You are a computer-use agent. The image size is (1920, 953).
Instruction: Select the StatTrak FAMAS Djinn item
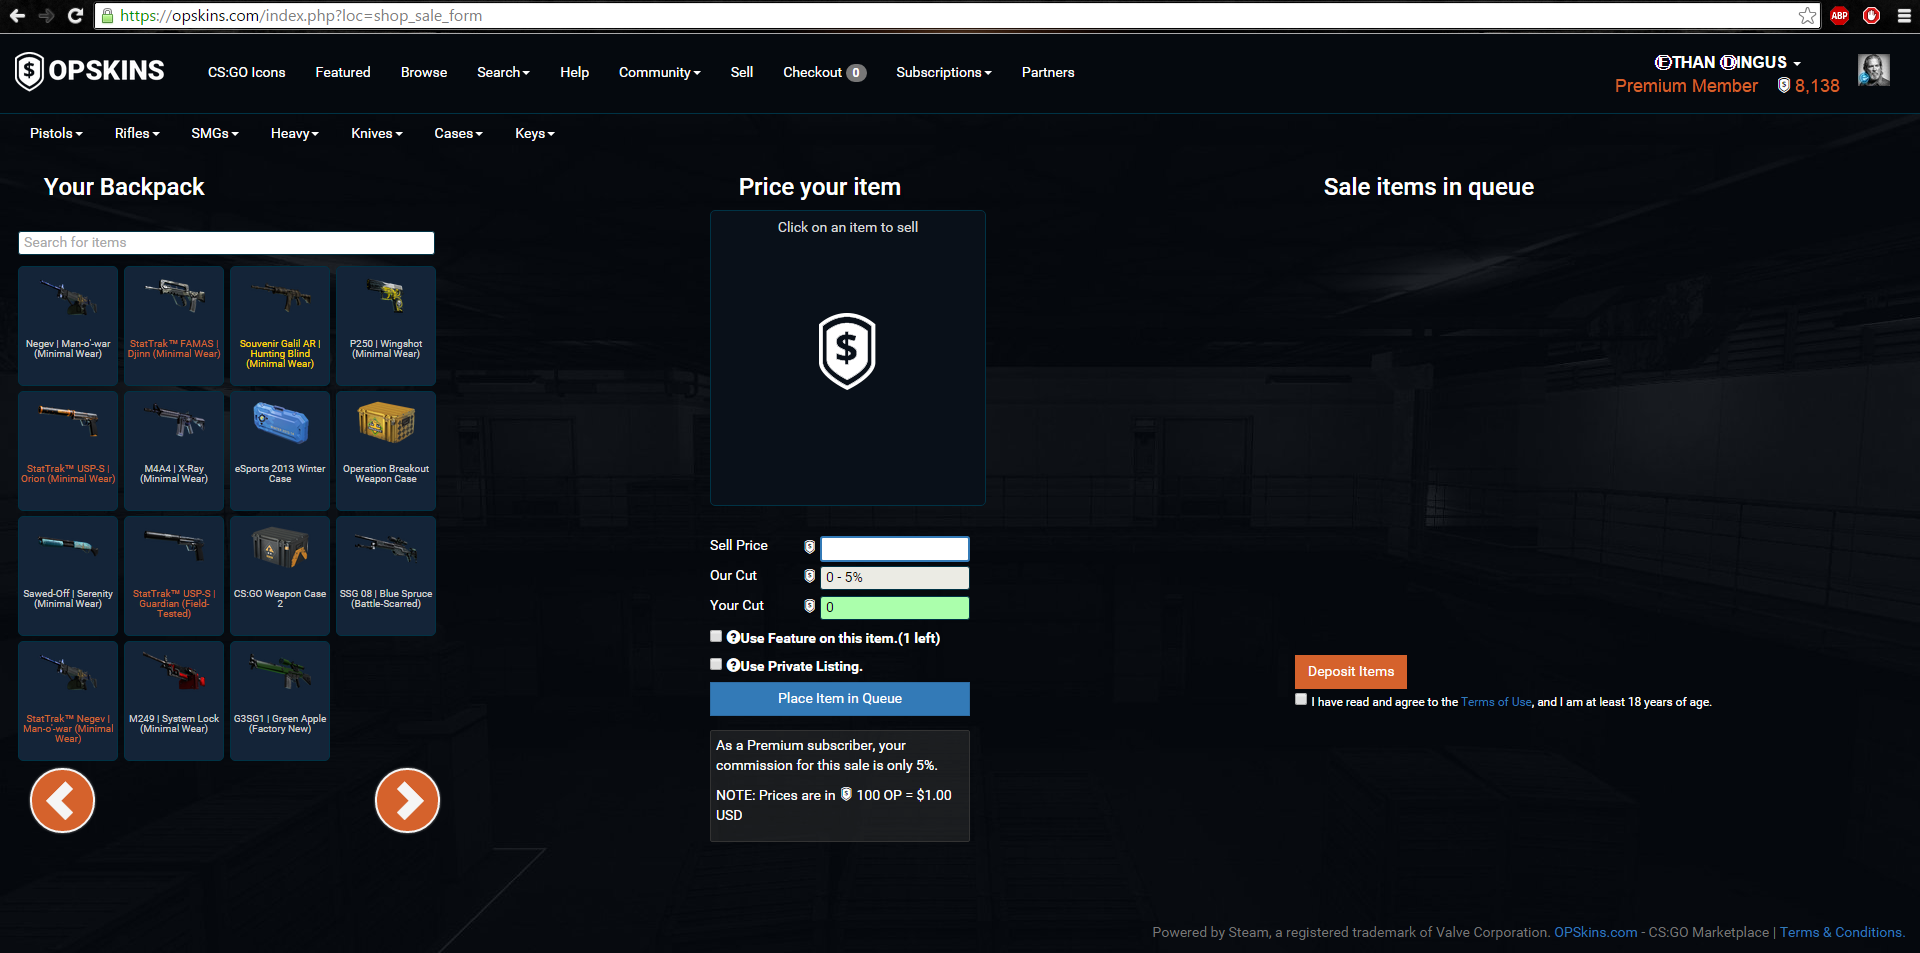174,326
